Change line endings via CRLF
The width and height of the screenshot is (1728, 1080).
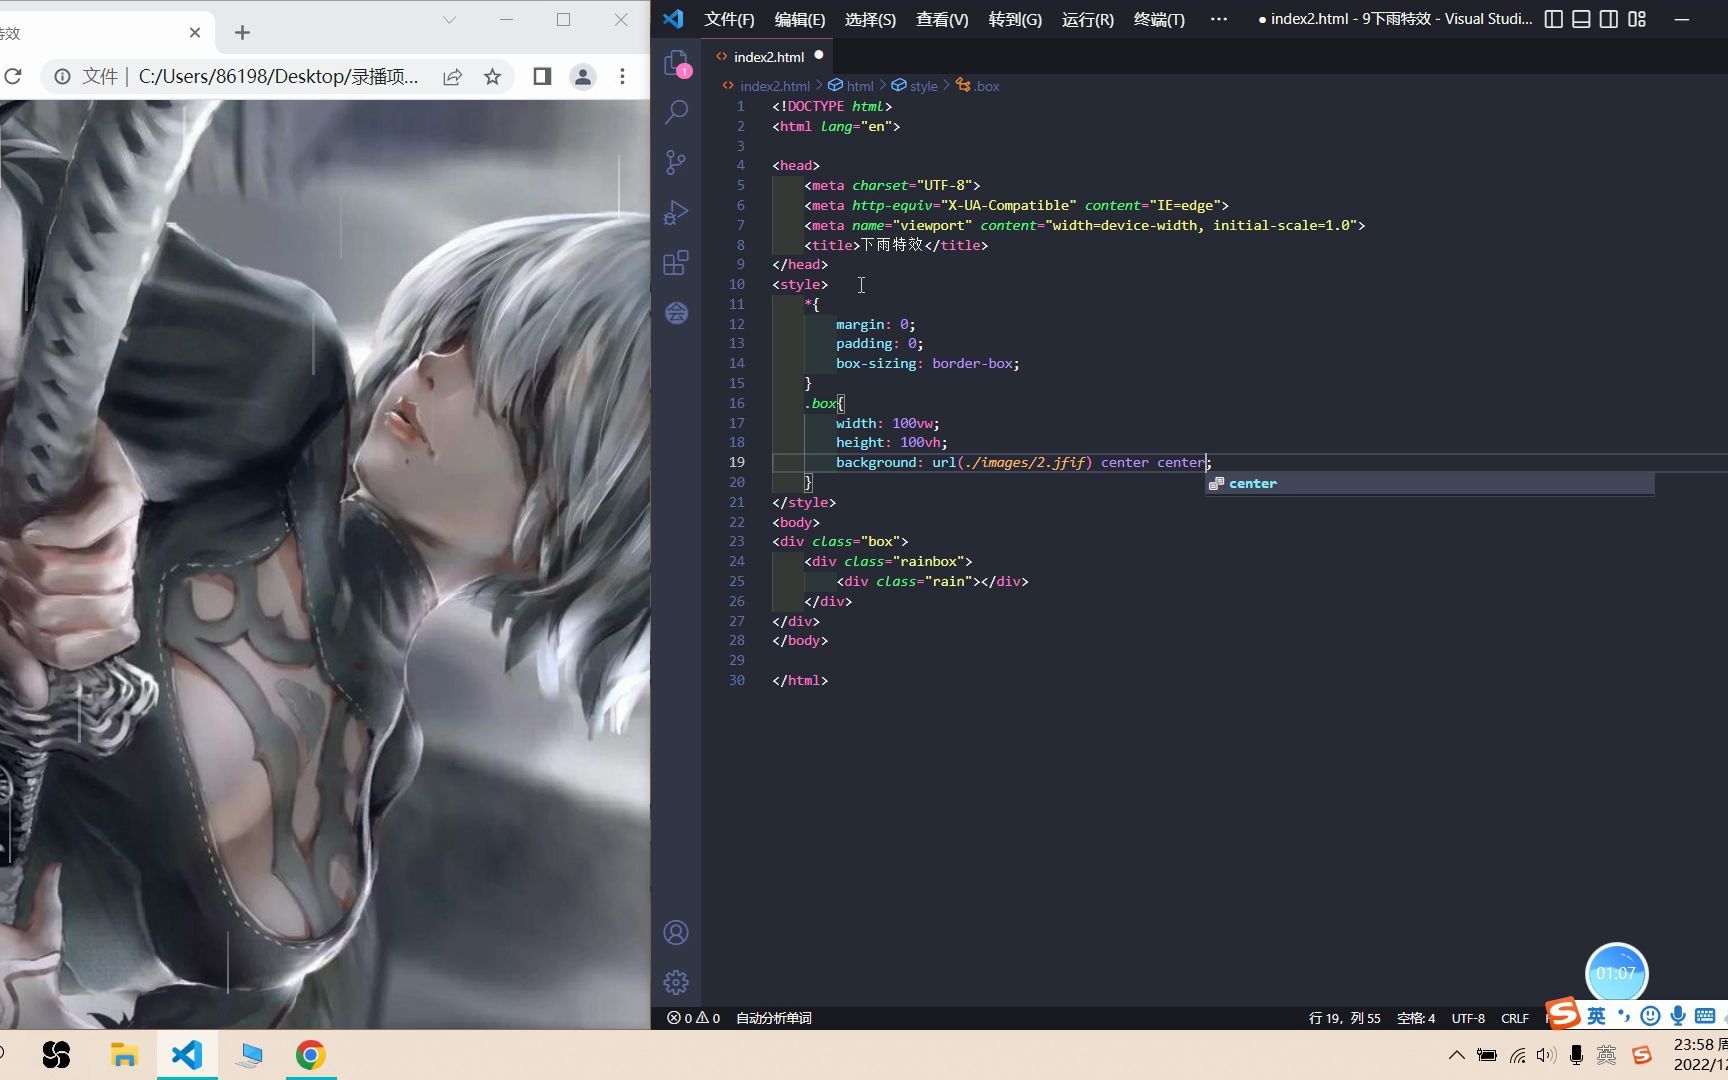[x=1515, y=1018]
